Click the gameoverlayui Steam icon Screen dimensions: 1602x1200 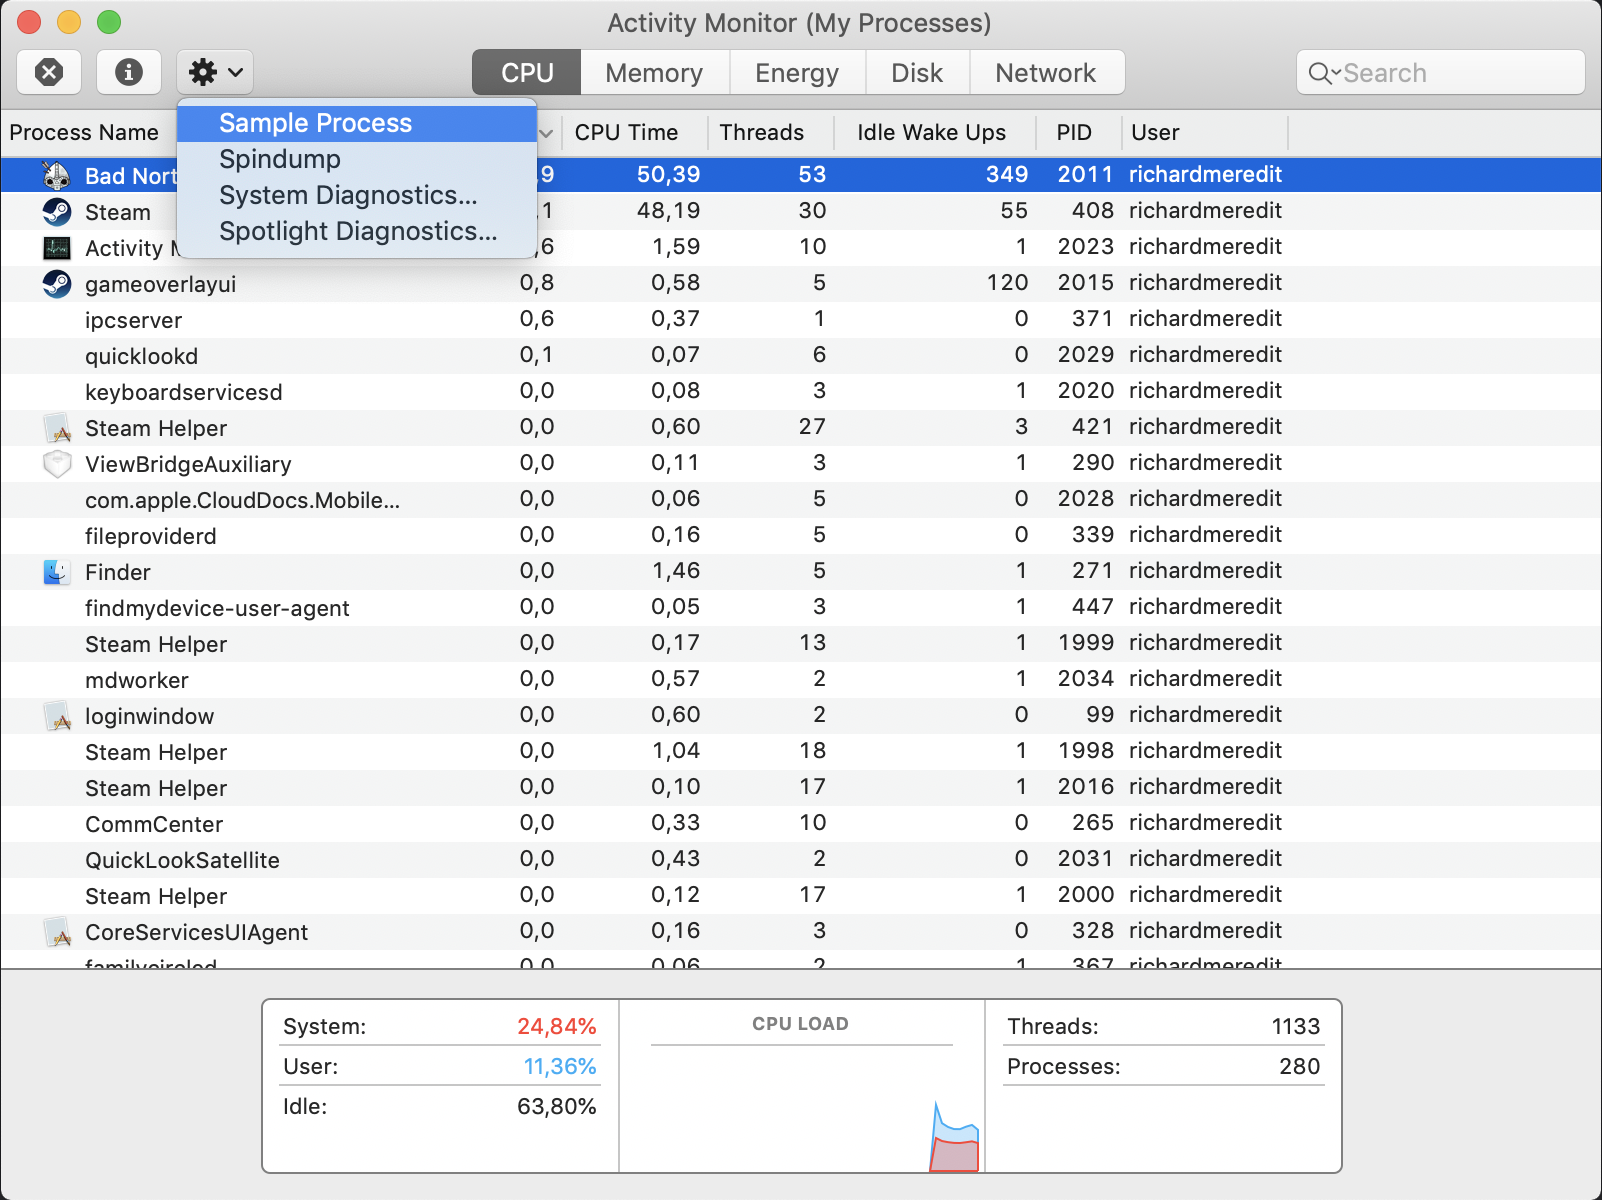click(57, 283)
